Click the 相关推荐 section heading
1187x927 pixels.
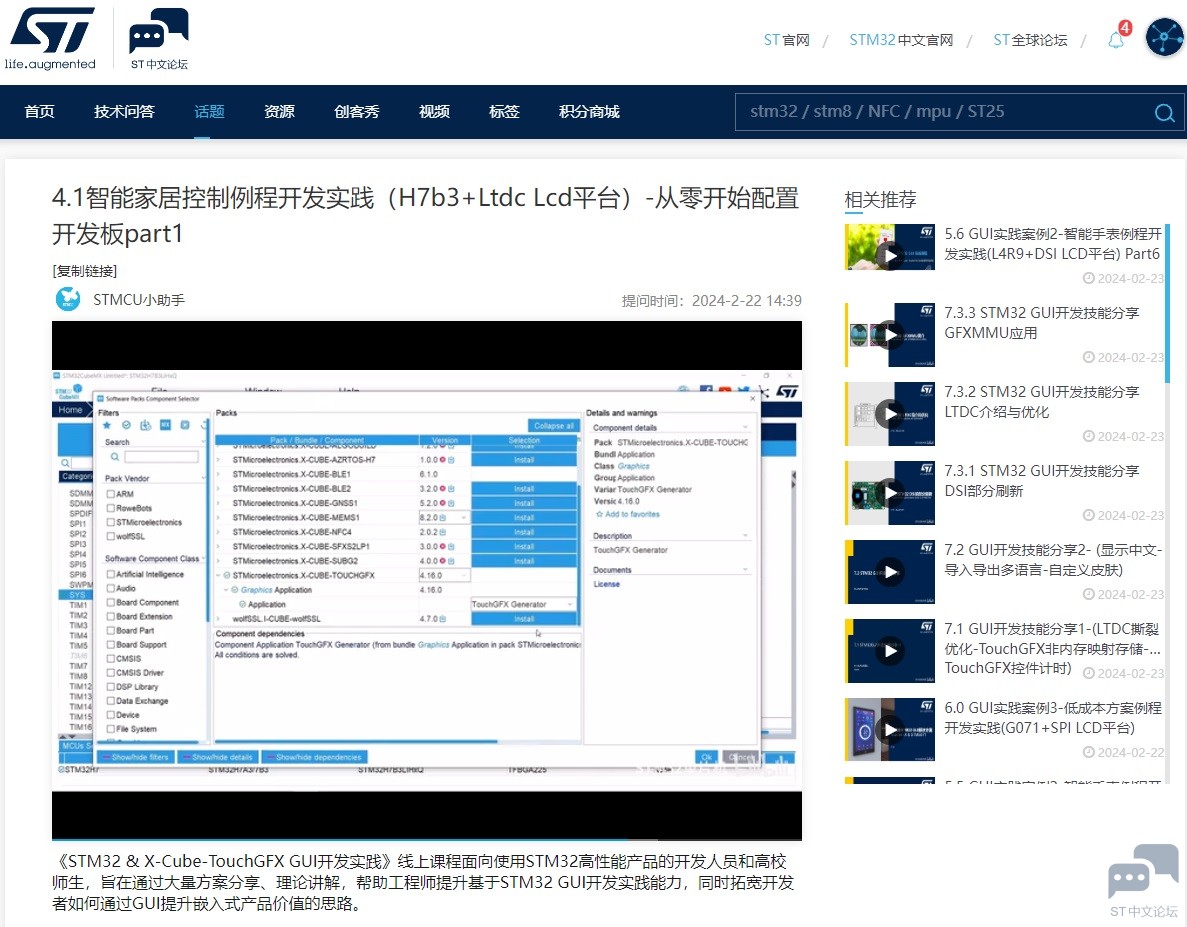click(x=880, y=200)
